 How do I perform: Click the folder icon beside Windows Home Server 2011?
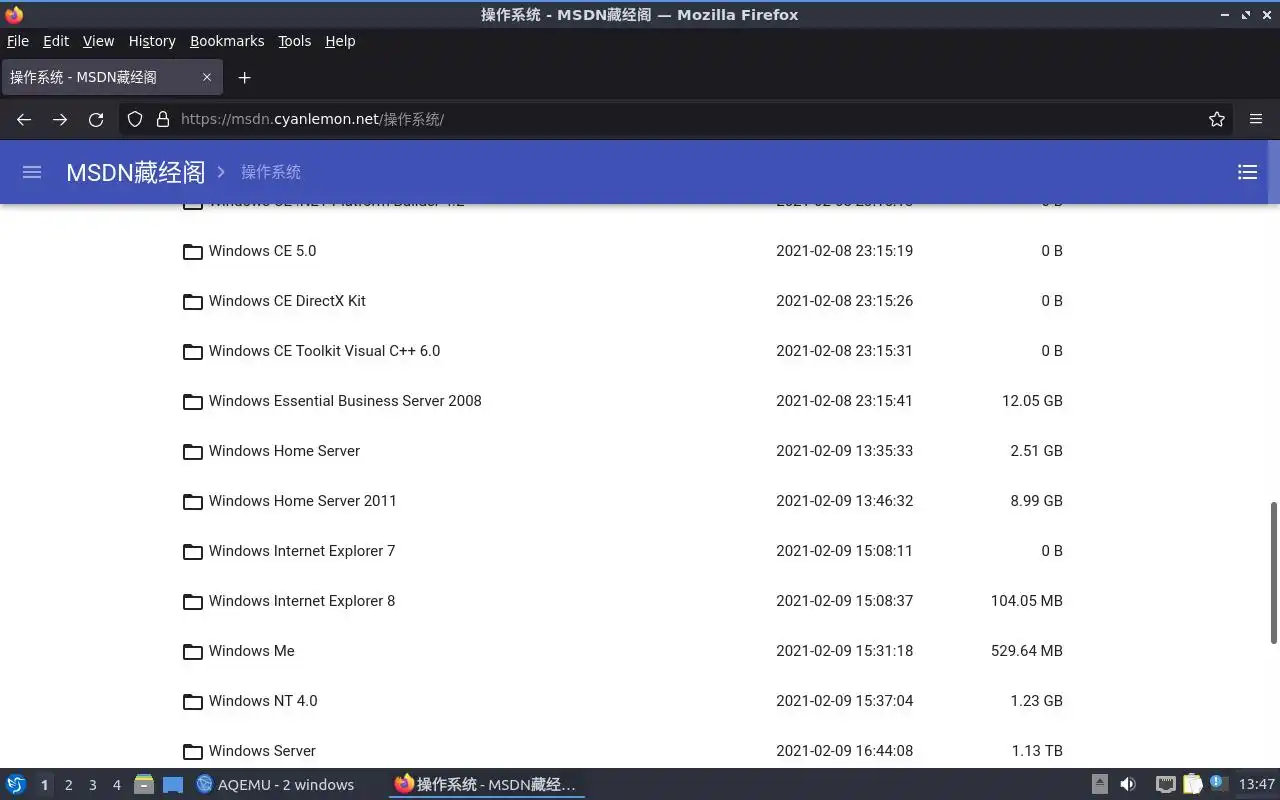coord(193,501)
